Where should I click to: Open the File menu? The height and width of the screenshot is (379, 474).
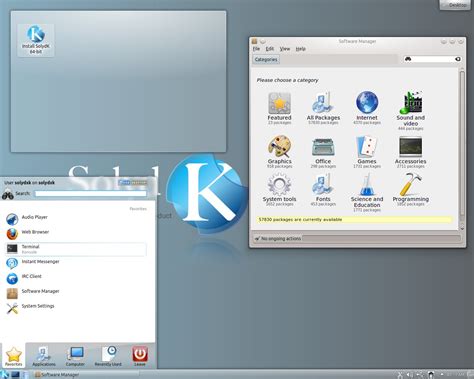tap(256, 49)
